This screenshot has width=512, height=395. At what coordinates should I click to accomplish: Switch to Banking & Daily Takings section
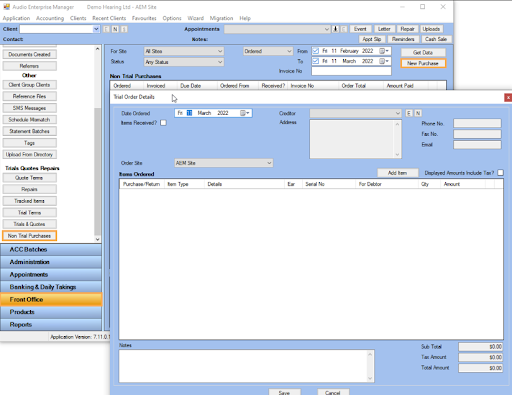pyautogui.click(x=51, y=287)
